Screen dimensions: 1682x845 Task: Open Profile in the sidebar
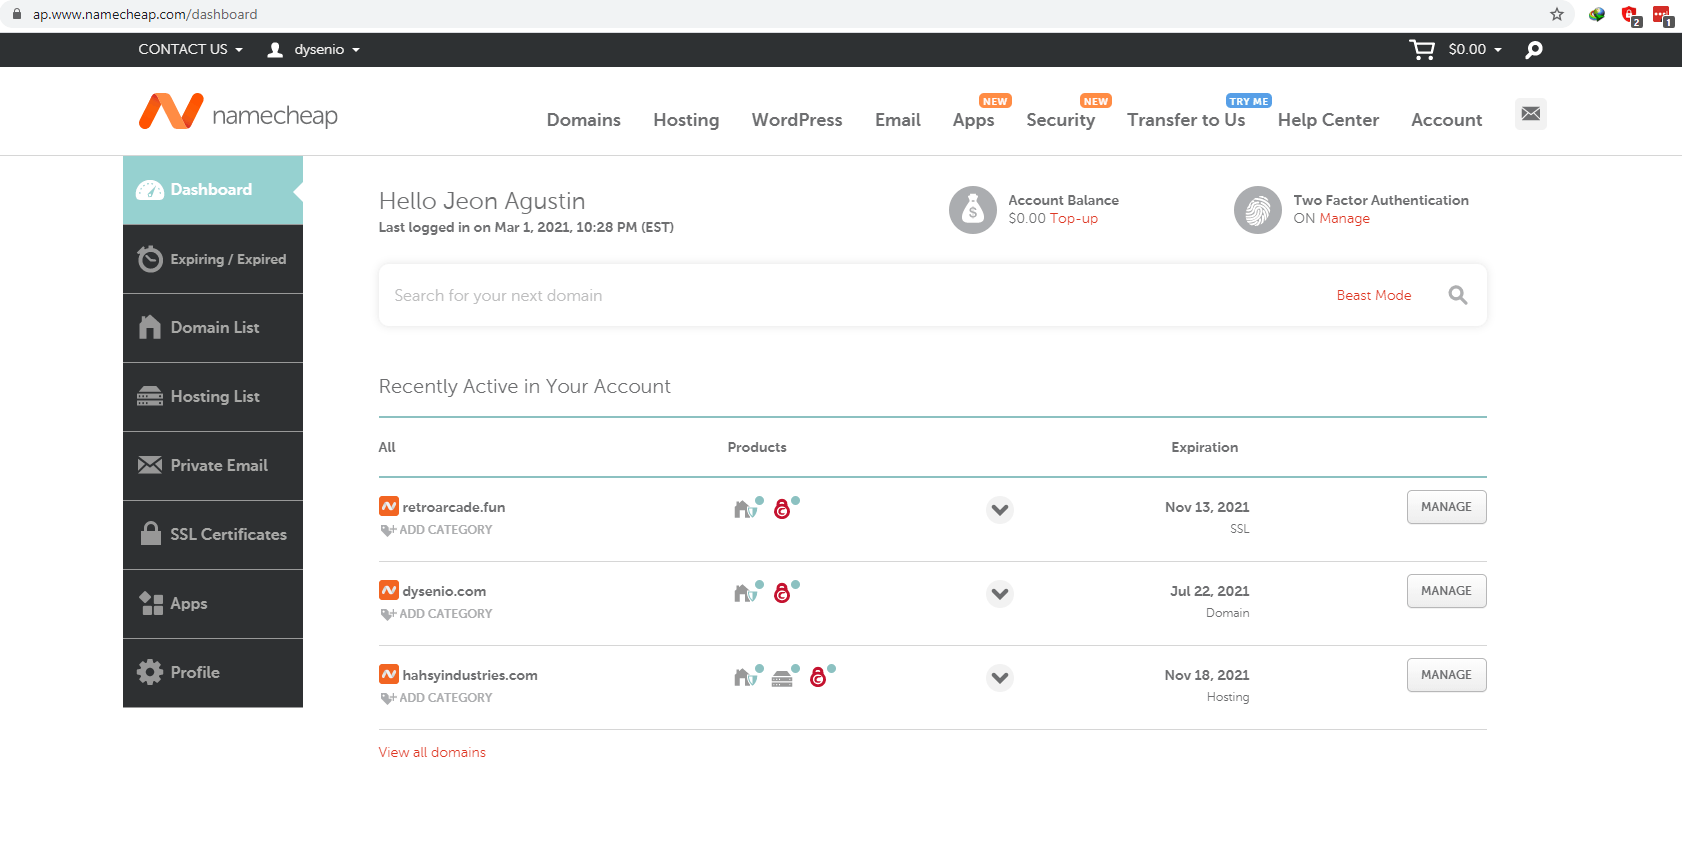click(x=213, y=673)
